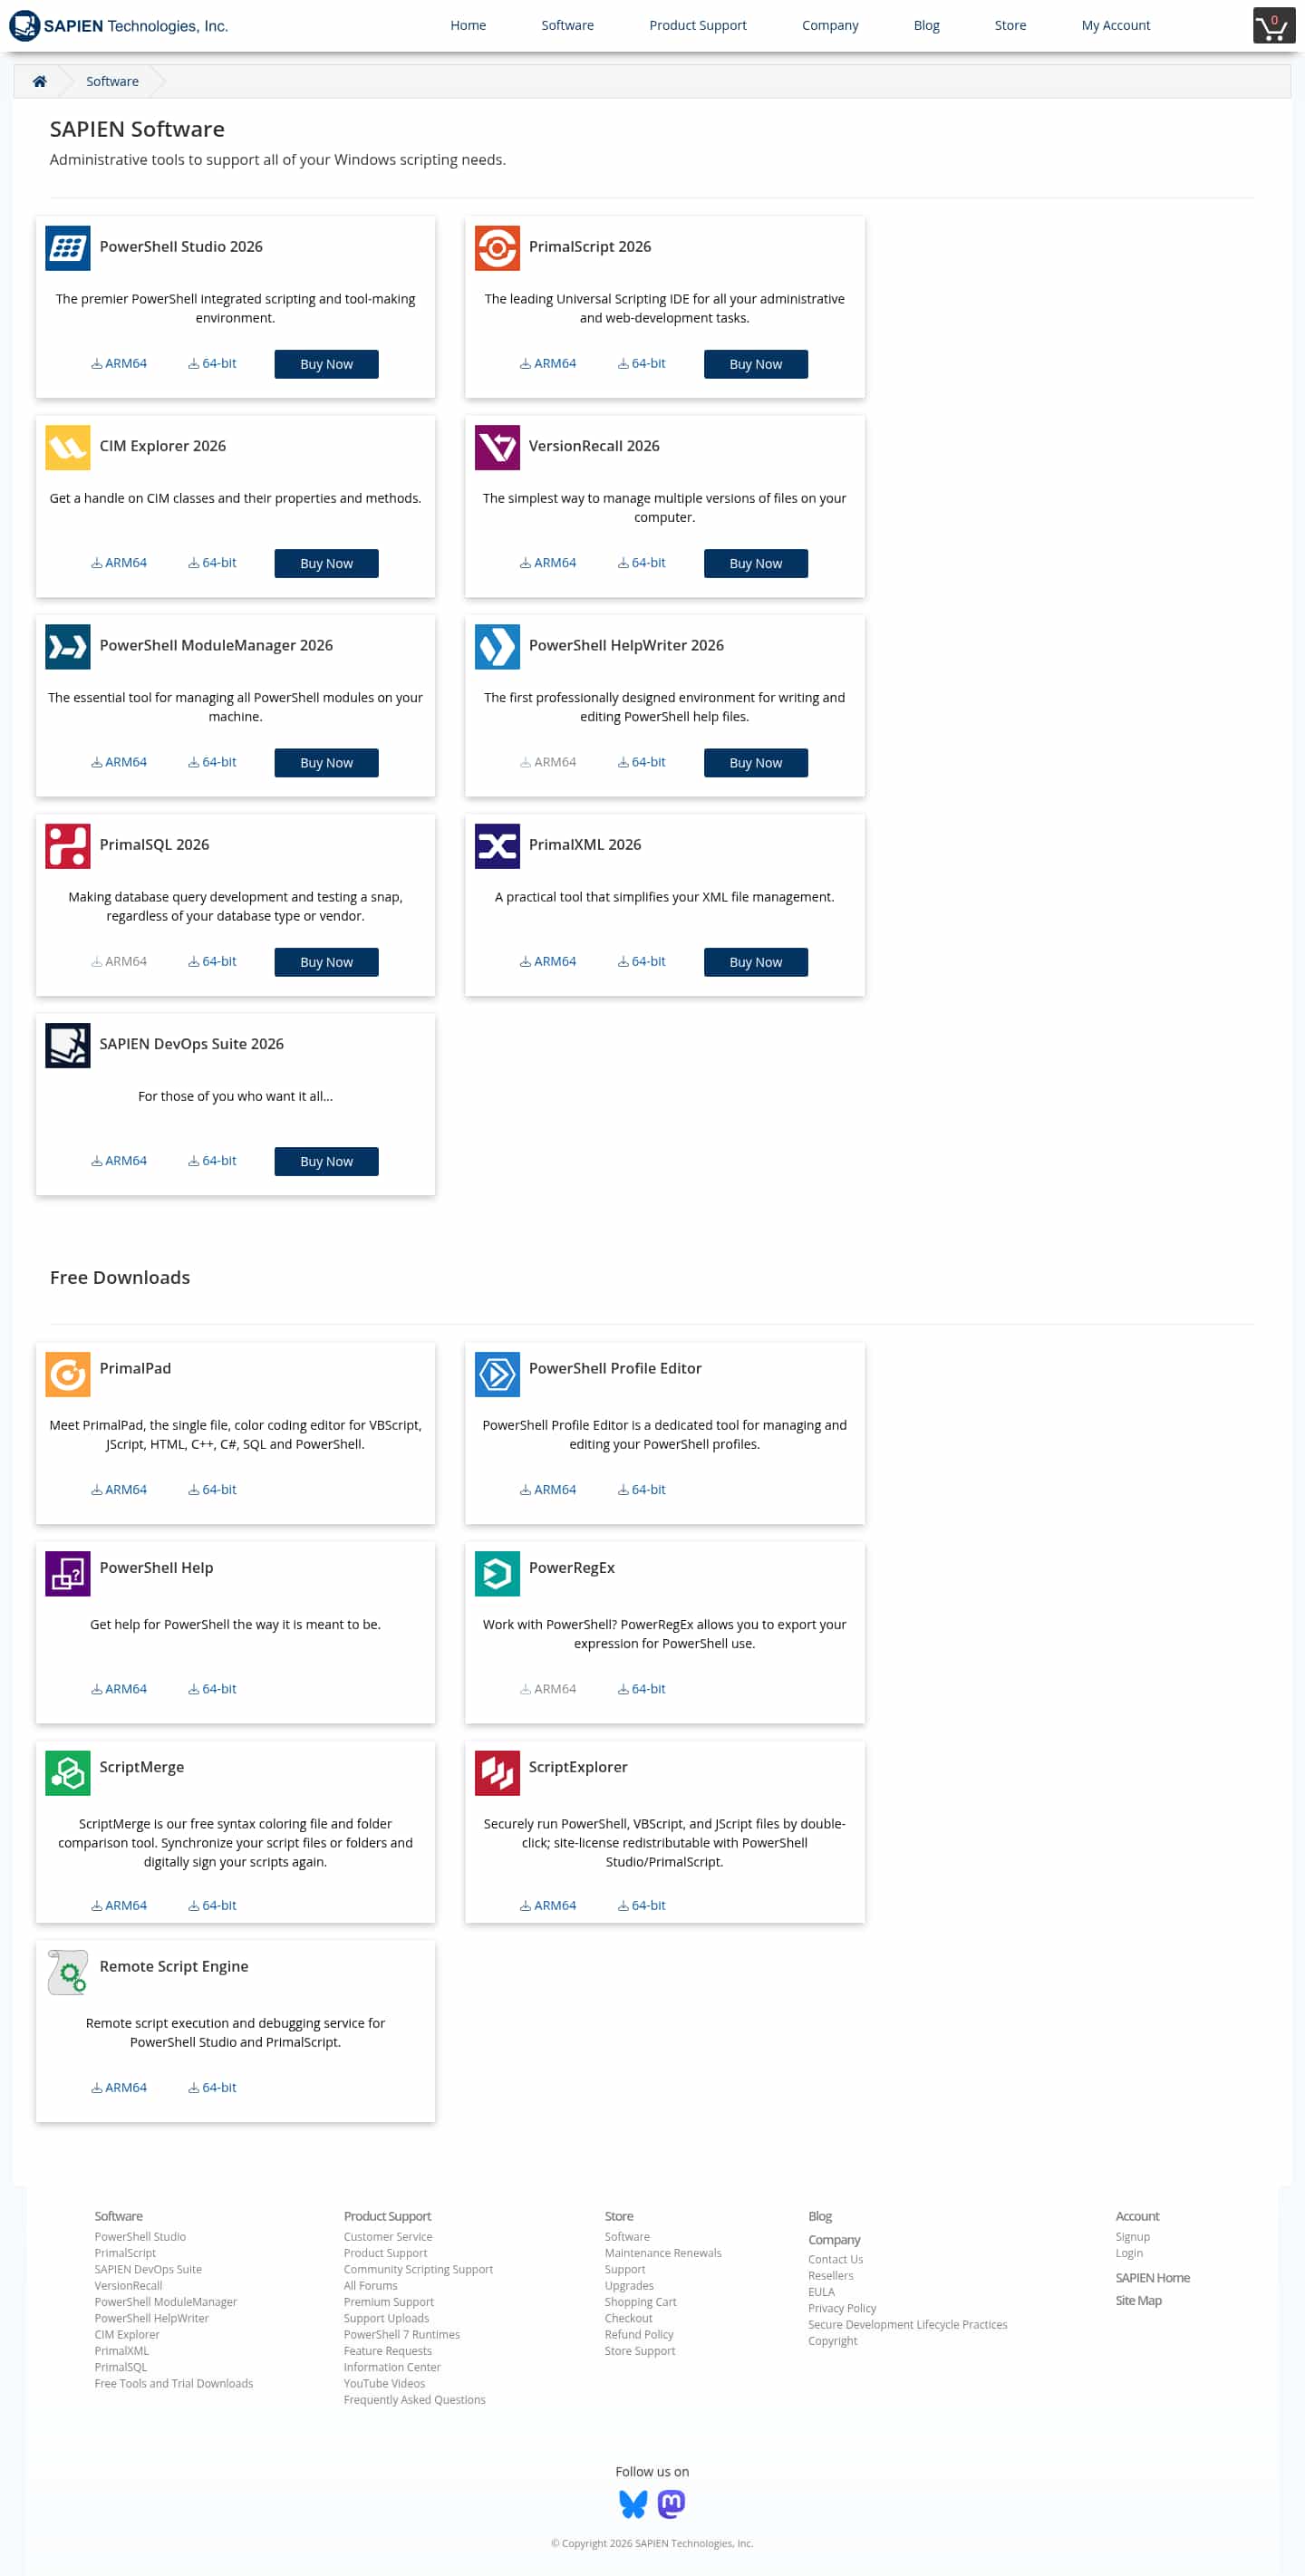The width and height of the screenshot is (1305, 2576).
Task: Open the Software menu in top navigation
Action: (x=567, y=25)
